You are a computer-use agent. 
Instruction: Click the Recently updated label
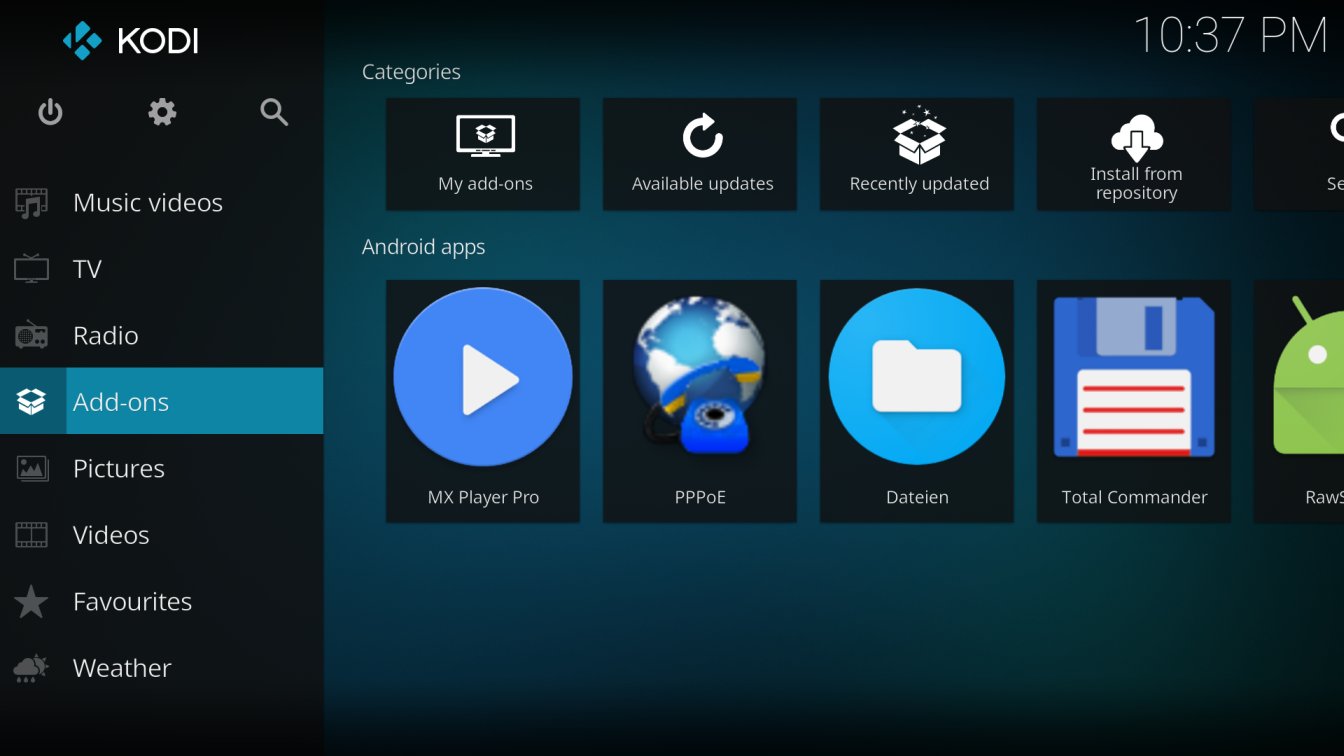coord(919,184)
